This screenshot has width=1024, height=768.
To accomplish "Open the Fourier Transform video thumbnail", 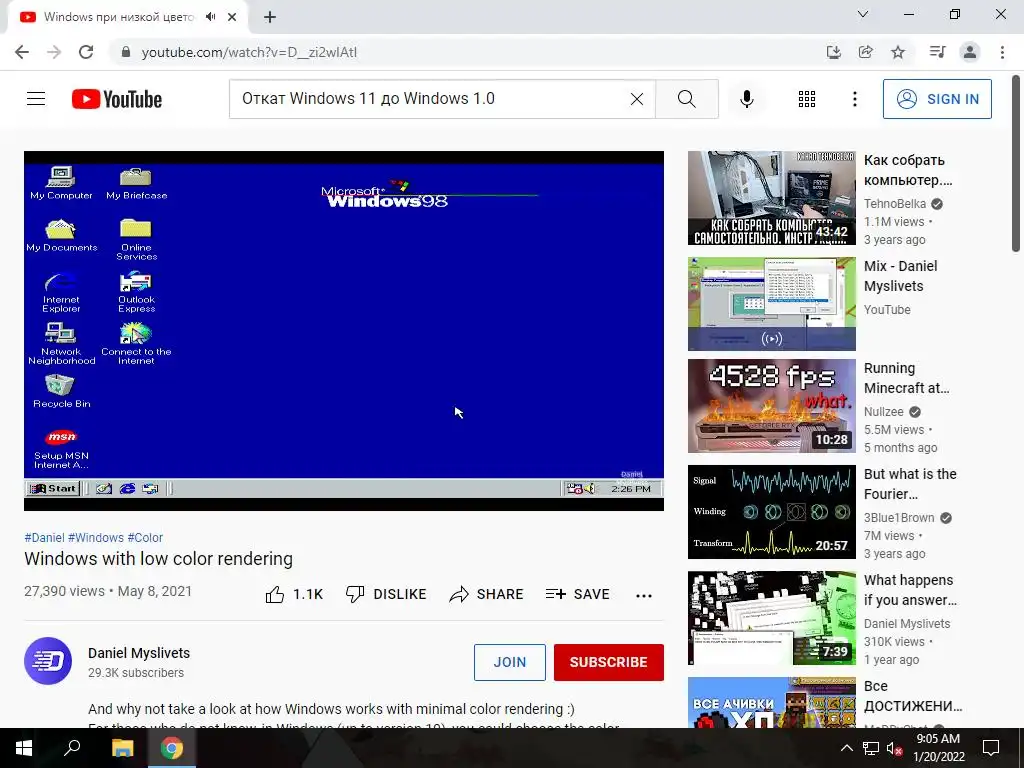I will [771, 512].
